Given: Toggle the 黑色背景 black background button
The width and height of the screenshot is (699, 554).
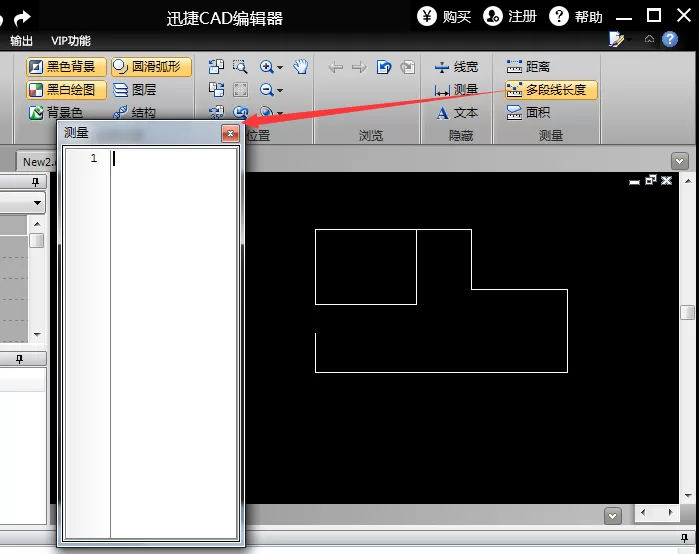Looking at the screenshot, I should click(x=66, y=67).
